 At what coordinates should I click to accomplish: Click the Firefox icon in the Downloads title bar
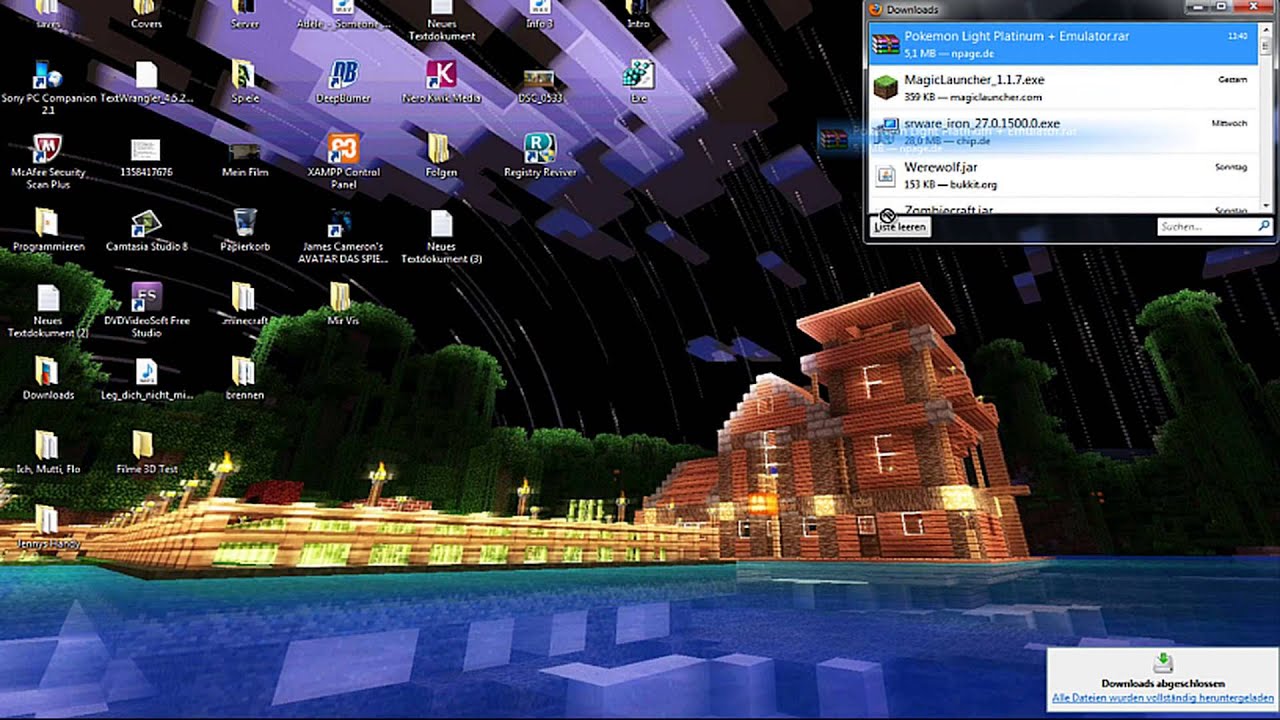[x=876, y=9]
